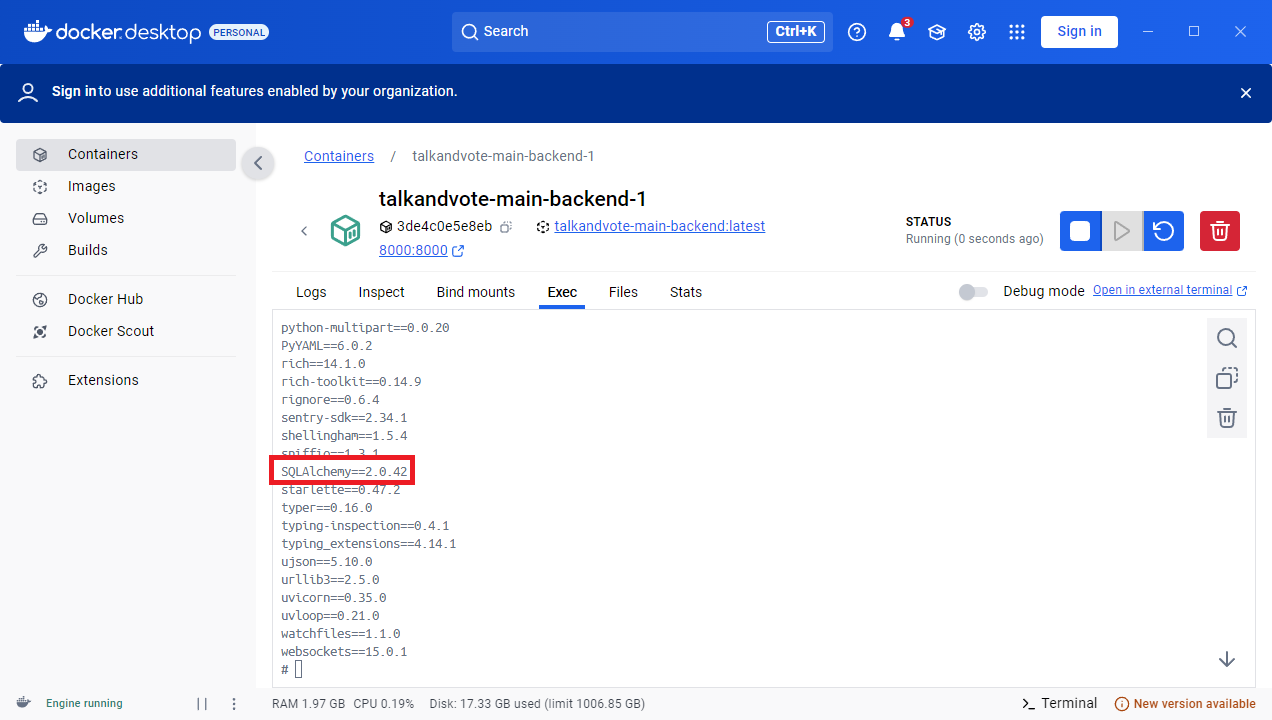Click the Disk 17.33 GB used status entry
1272x720 pixels.
(x=537, y=703)
